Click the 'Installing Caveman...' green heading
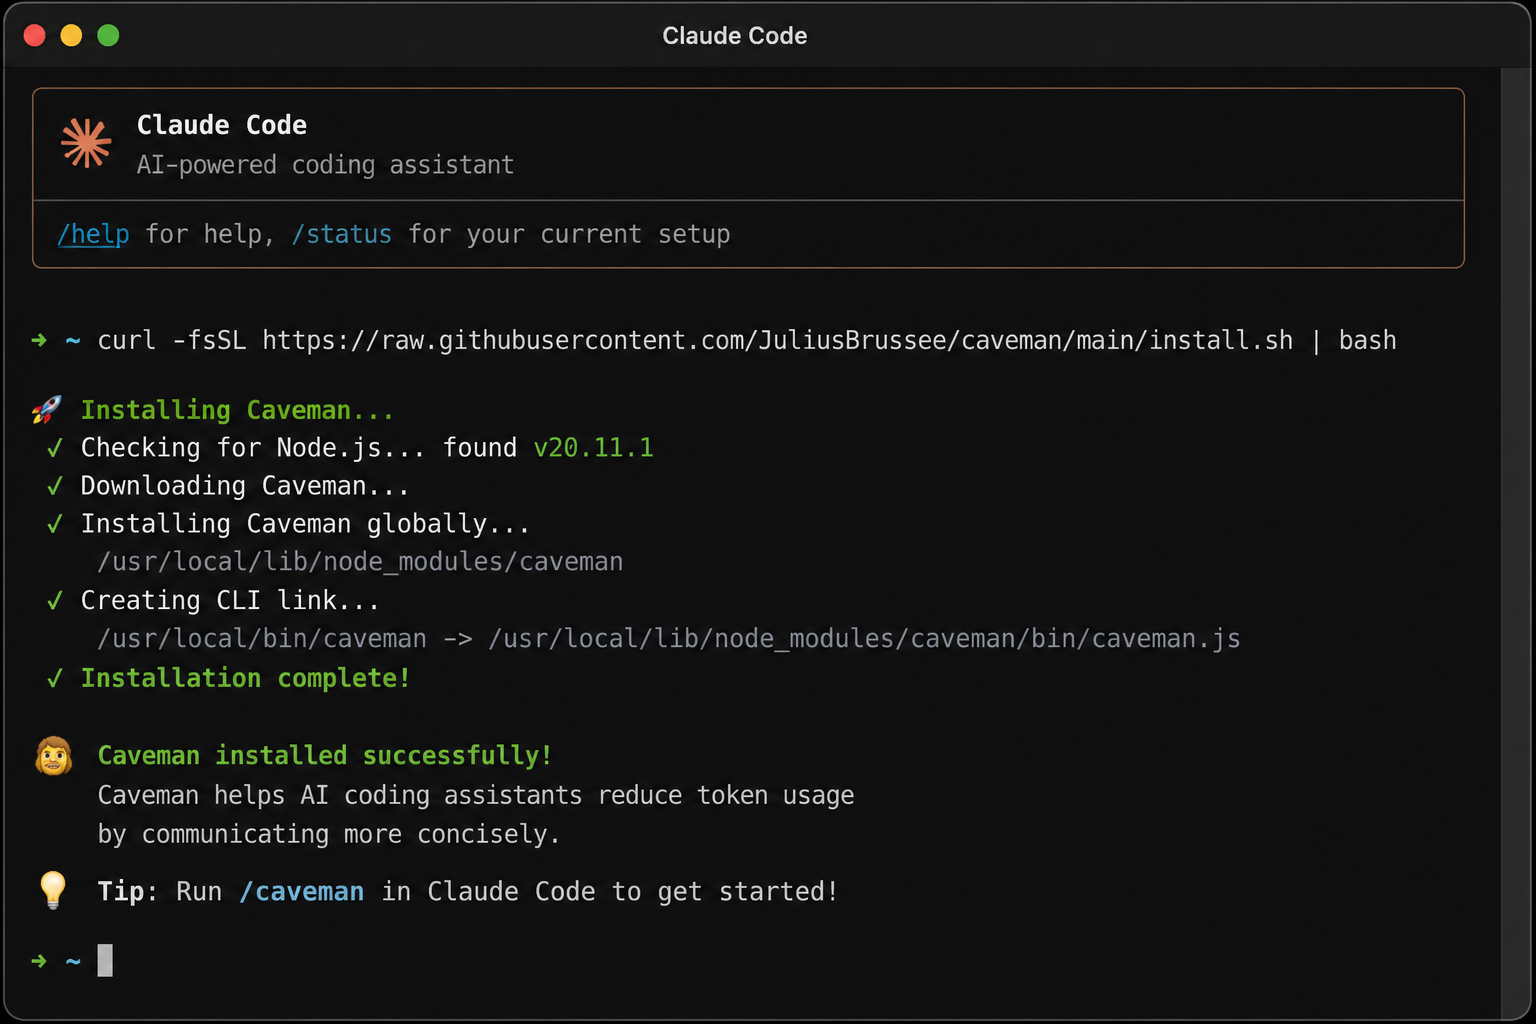Viewport: 1536px width, 1024px height. tap(237, 410)
